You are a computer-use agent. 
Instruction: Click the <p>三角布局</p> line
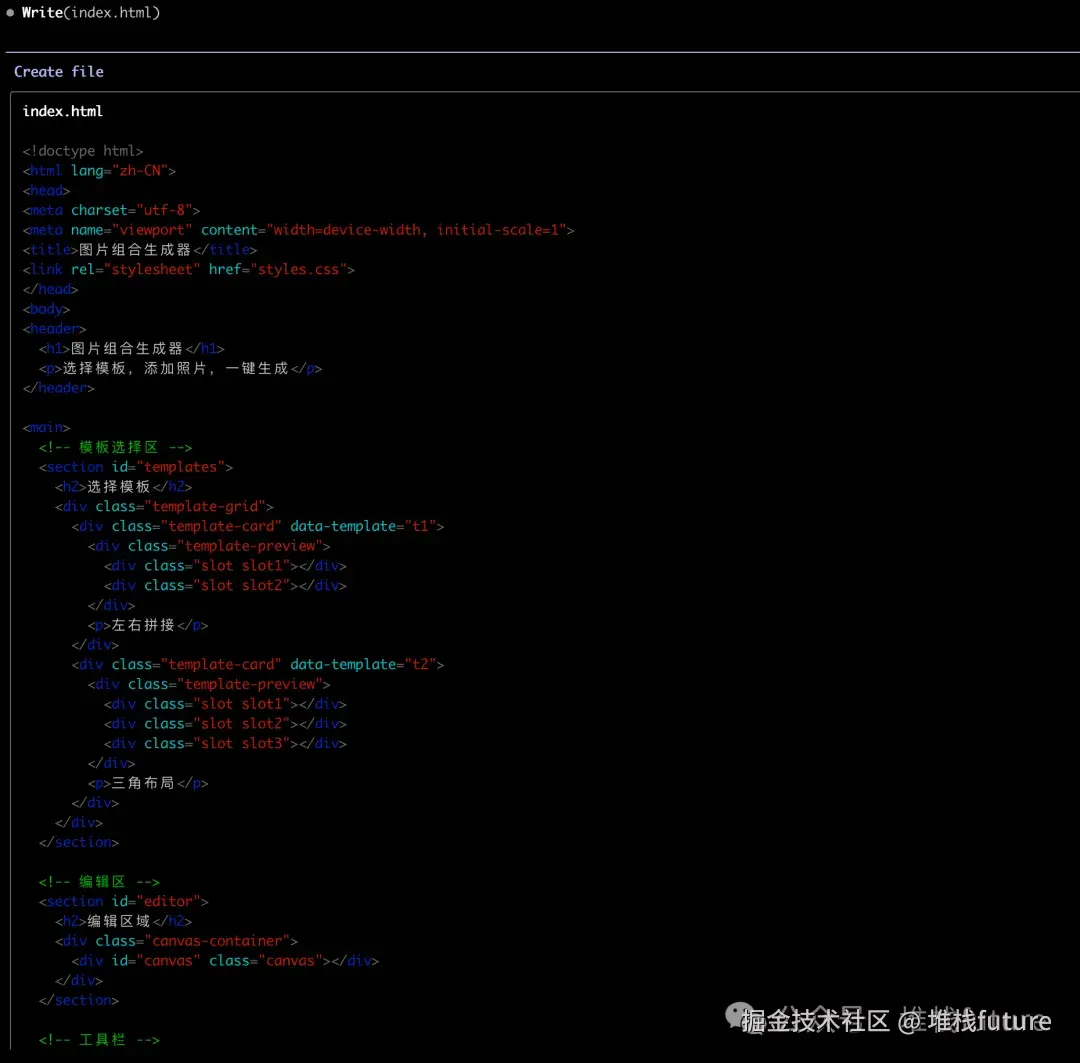148,783
